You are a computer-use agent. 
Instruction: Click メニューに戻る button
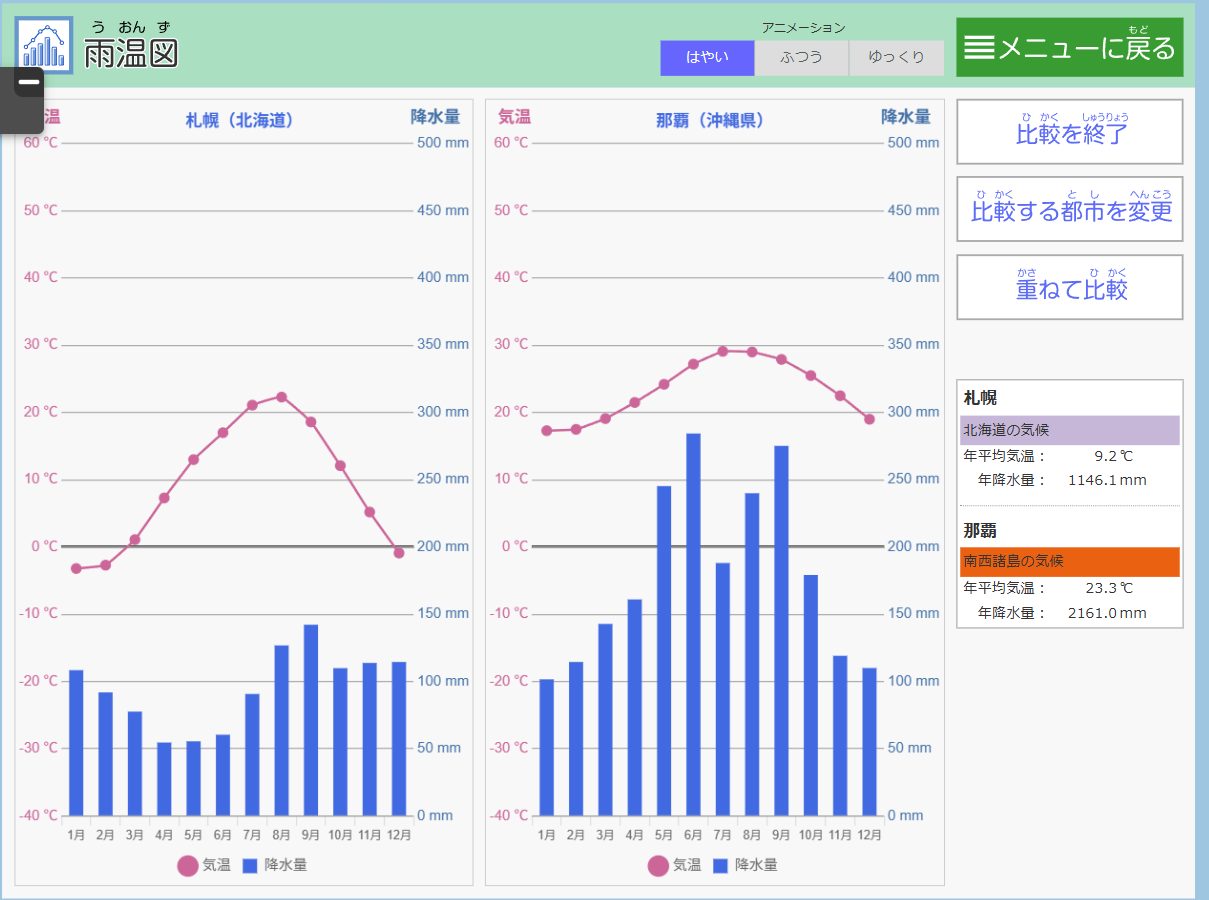point(1069,47)
